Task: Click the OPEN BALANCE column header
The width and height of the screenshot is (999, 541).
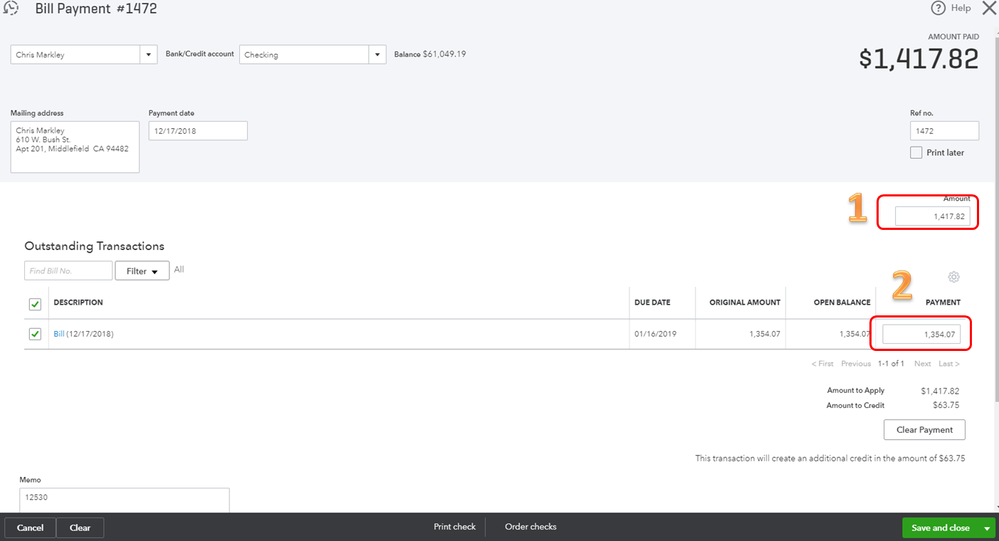Action: [x=842, y=303]
